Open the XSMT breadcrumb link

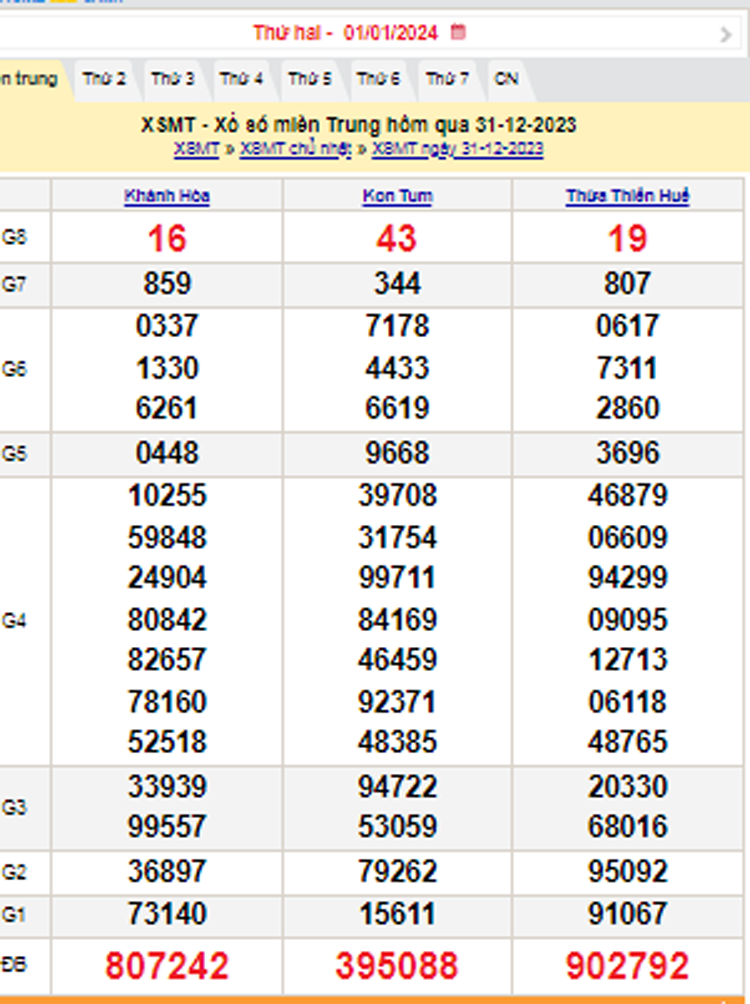pyautogui.click(x=196, y=149)
